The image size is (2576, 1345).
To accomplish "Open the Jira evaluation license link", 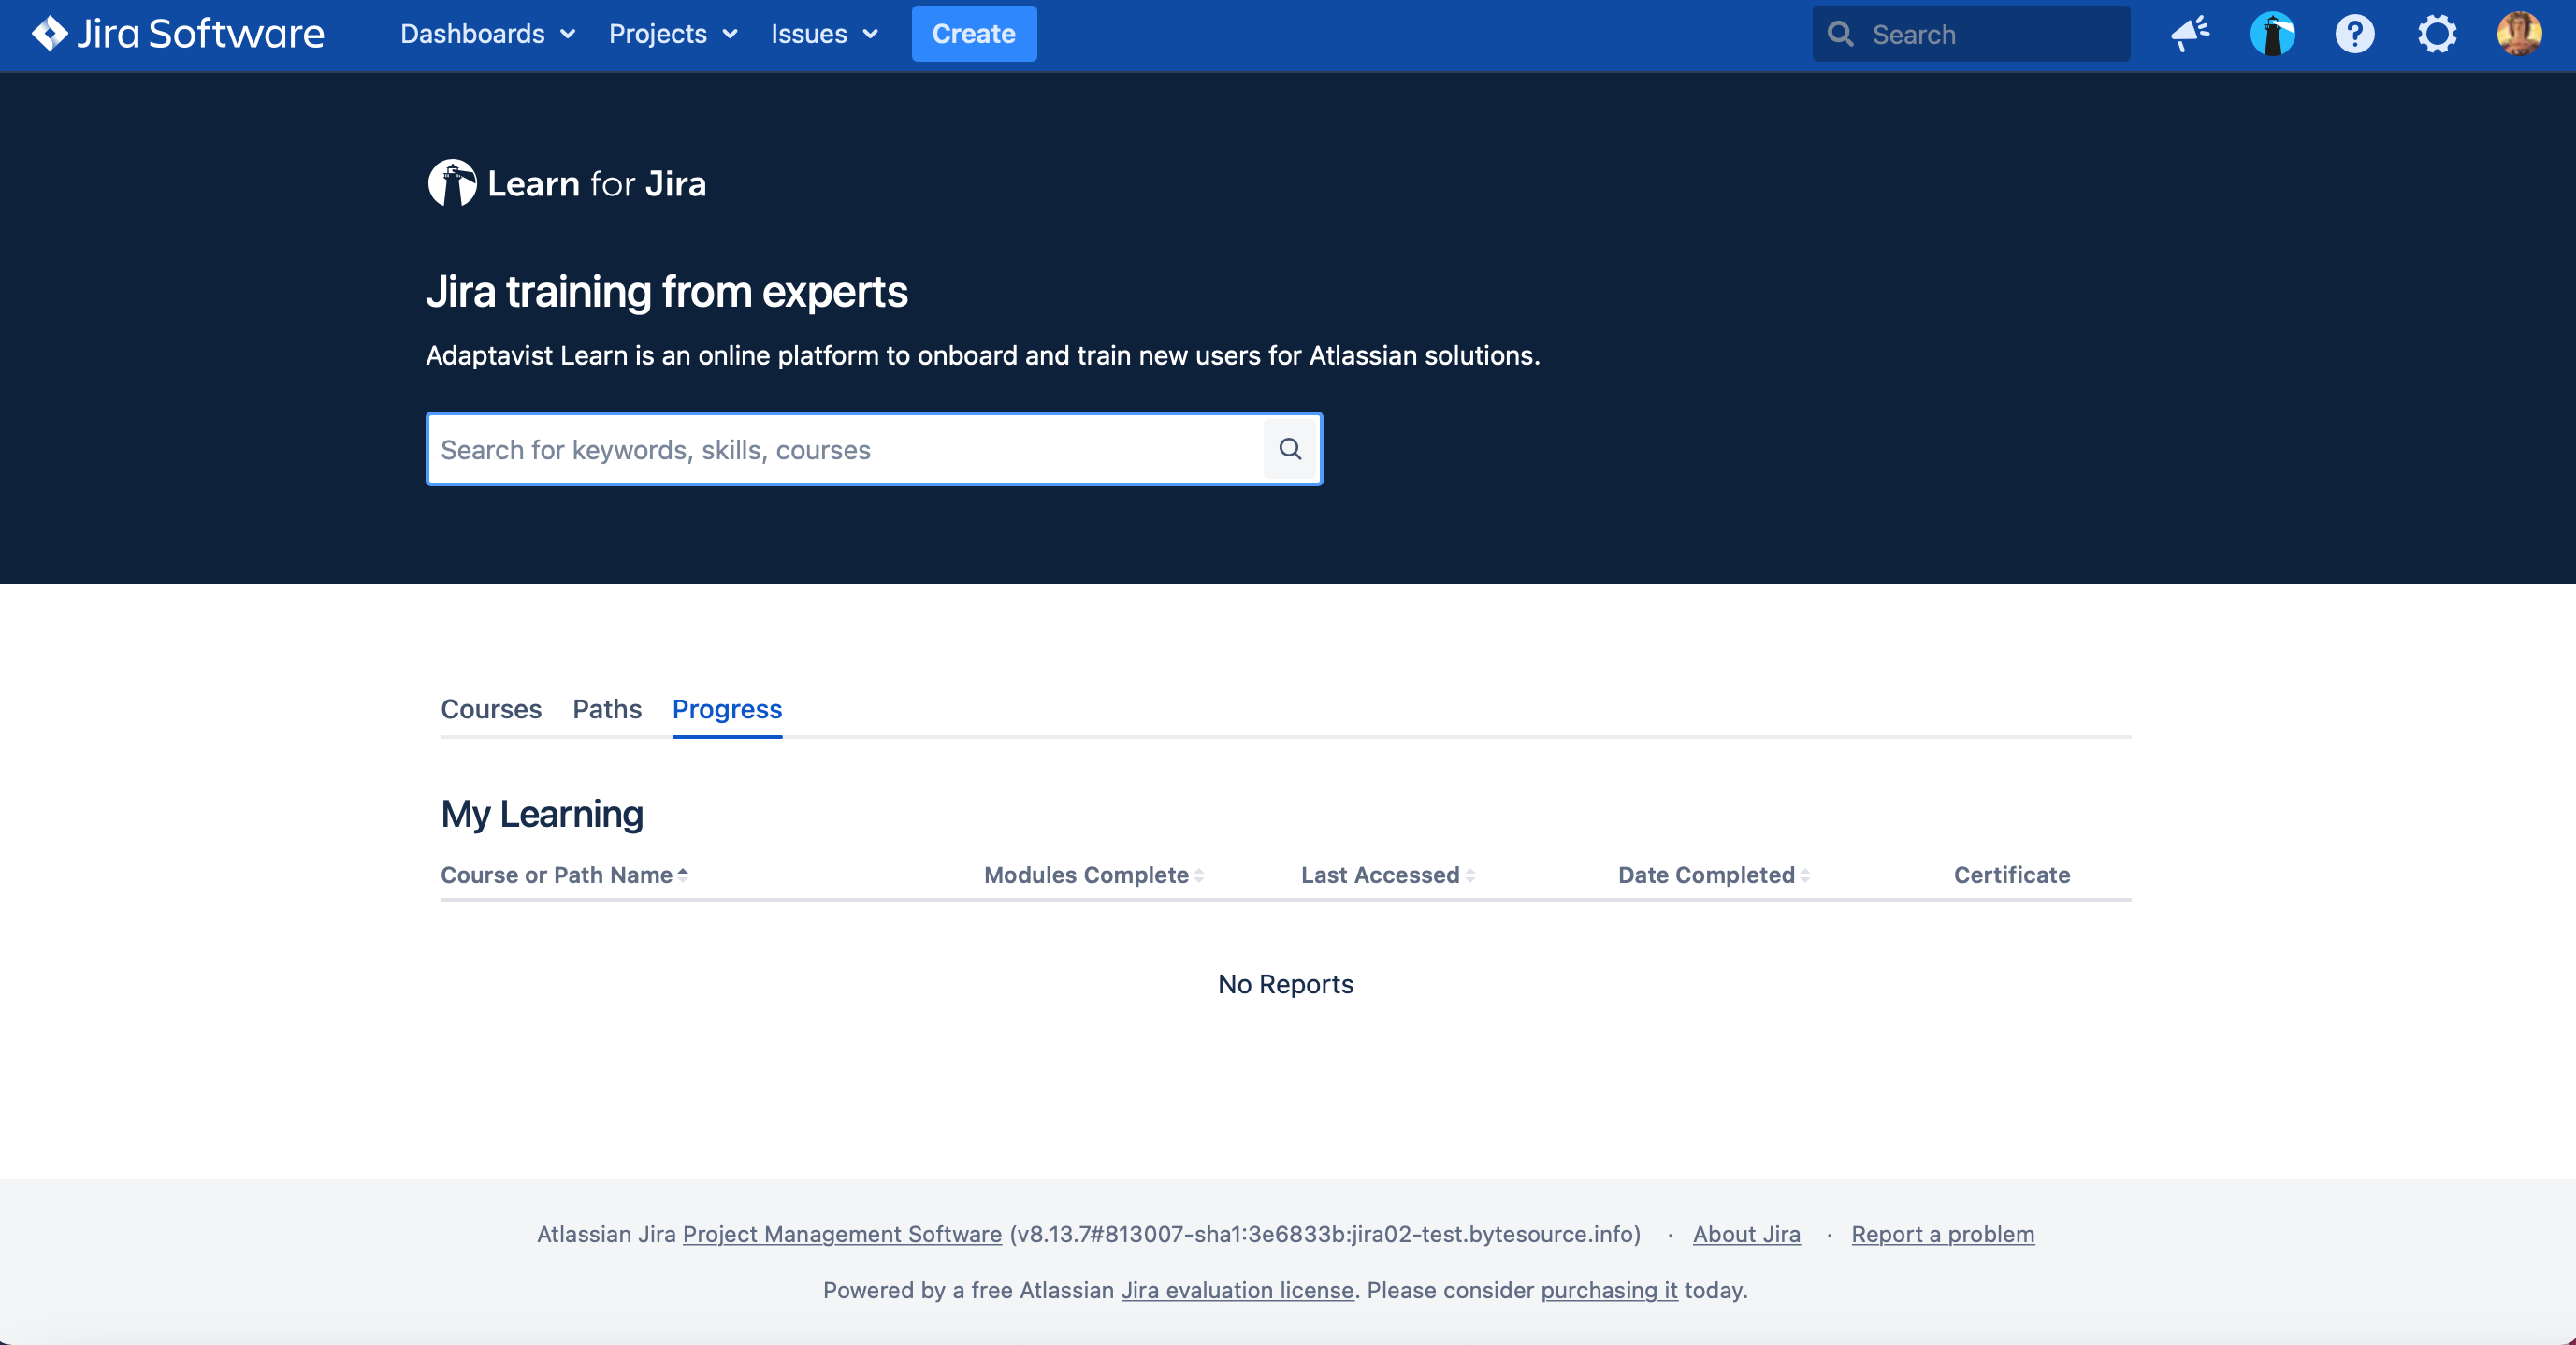I will coord(1237,1290).
